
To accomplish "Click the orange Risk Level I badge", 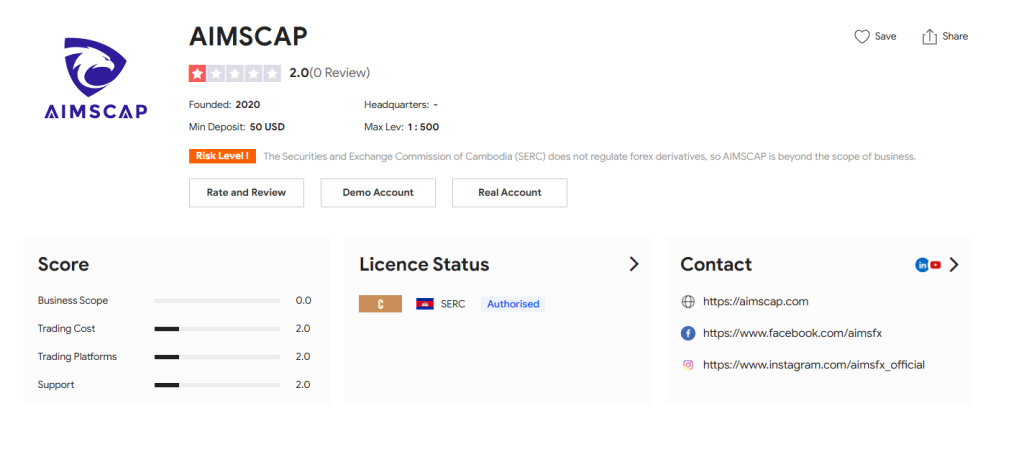I will [222, 157].
